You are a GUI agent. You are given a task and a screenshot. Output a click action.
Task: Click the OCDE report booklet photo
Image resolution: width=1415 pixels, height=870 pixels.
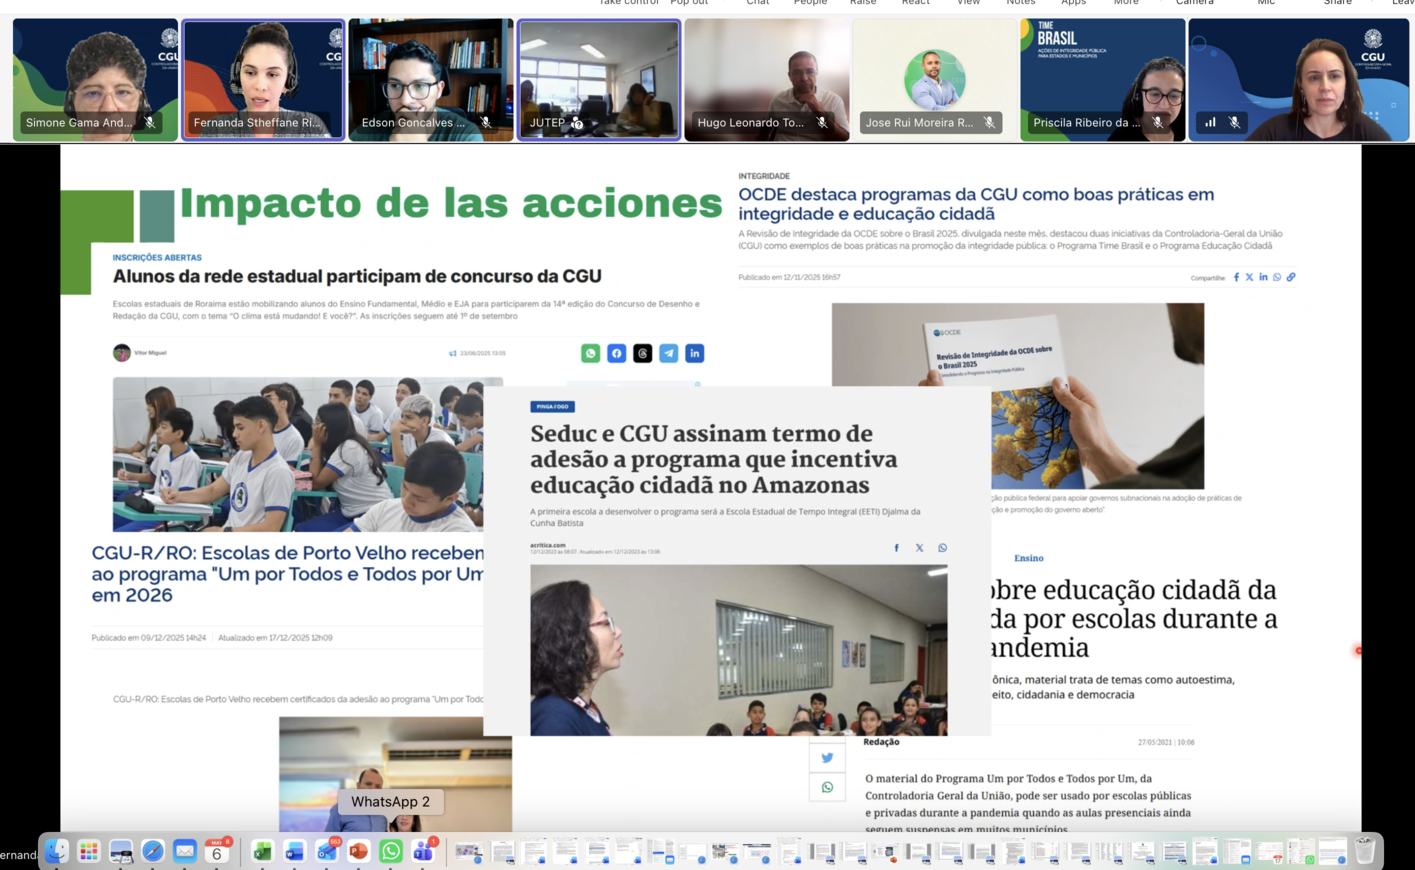coord(1018,396)
